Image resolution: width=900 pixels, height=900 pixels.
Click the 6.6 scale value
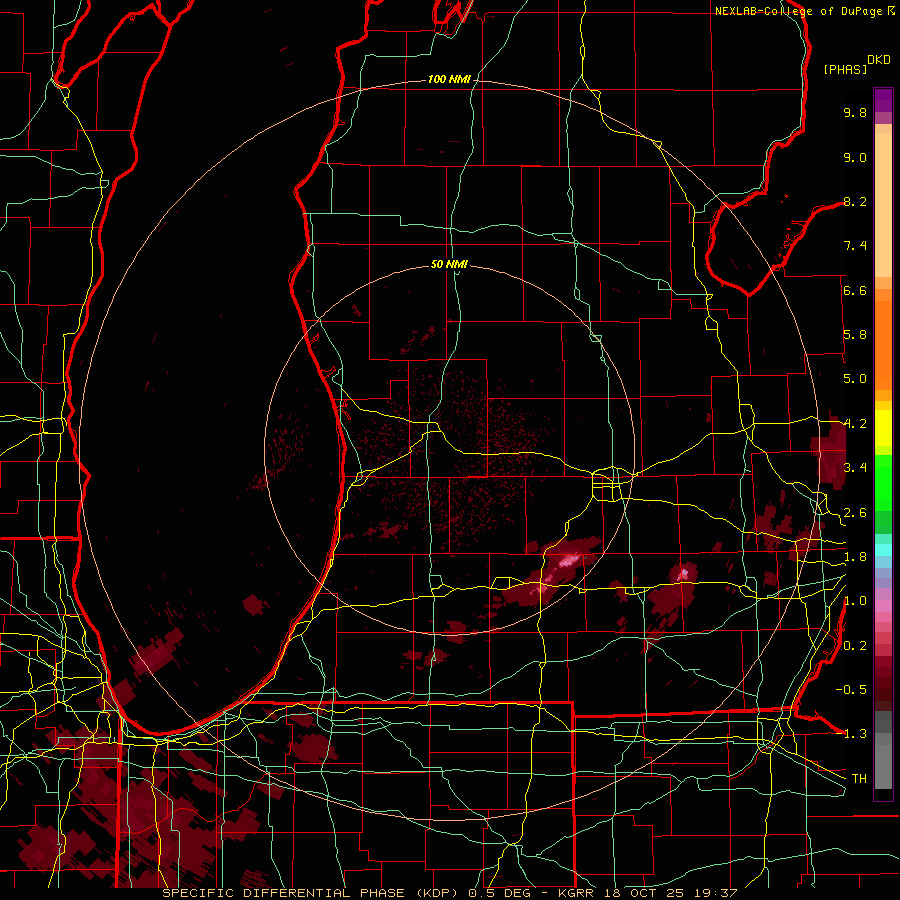coord(855,290)
